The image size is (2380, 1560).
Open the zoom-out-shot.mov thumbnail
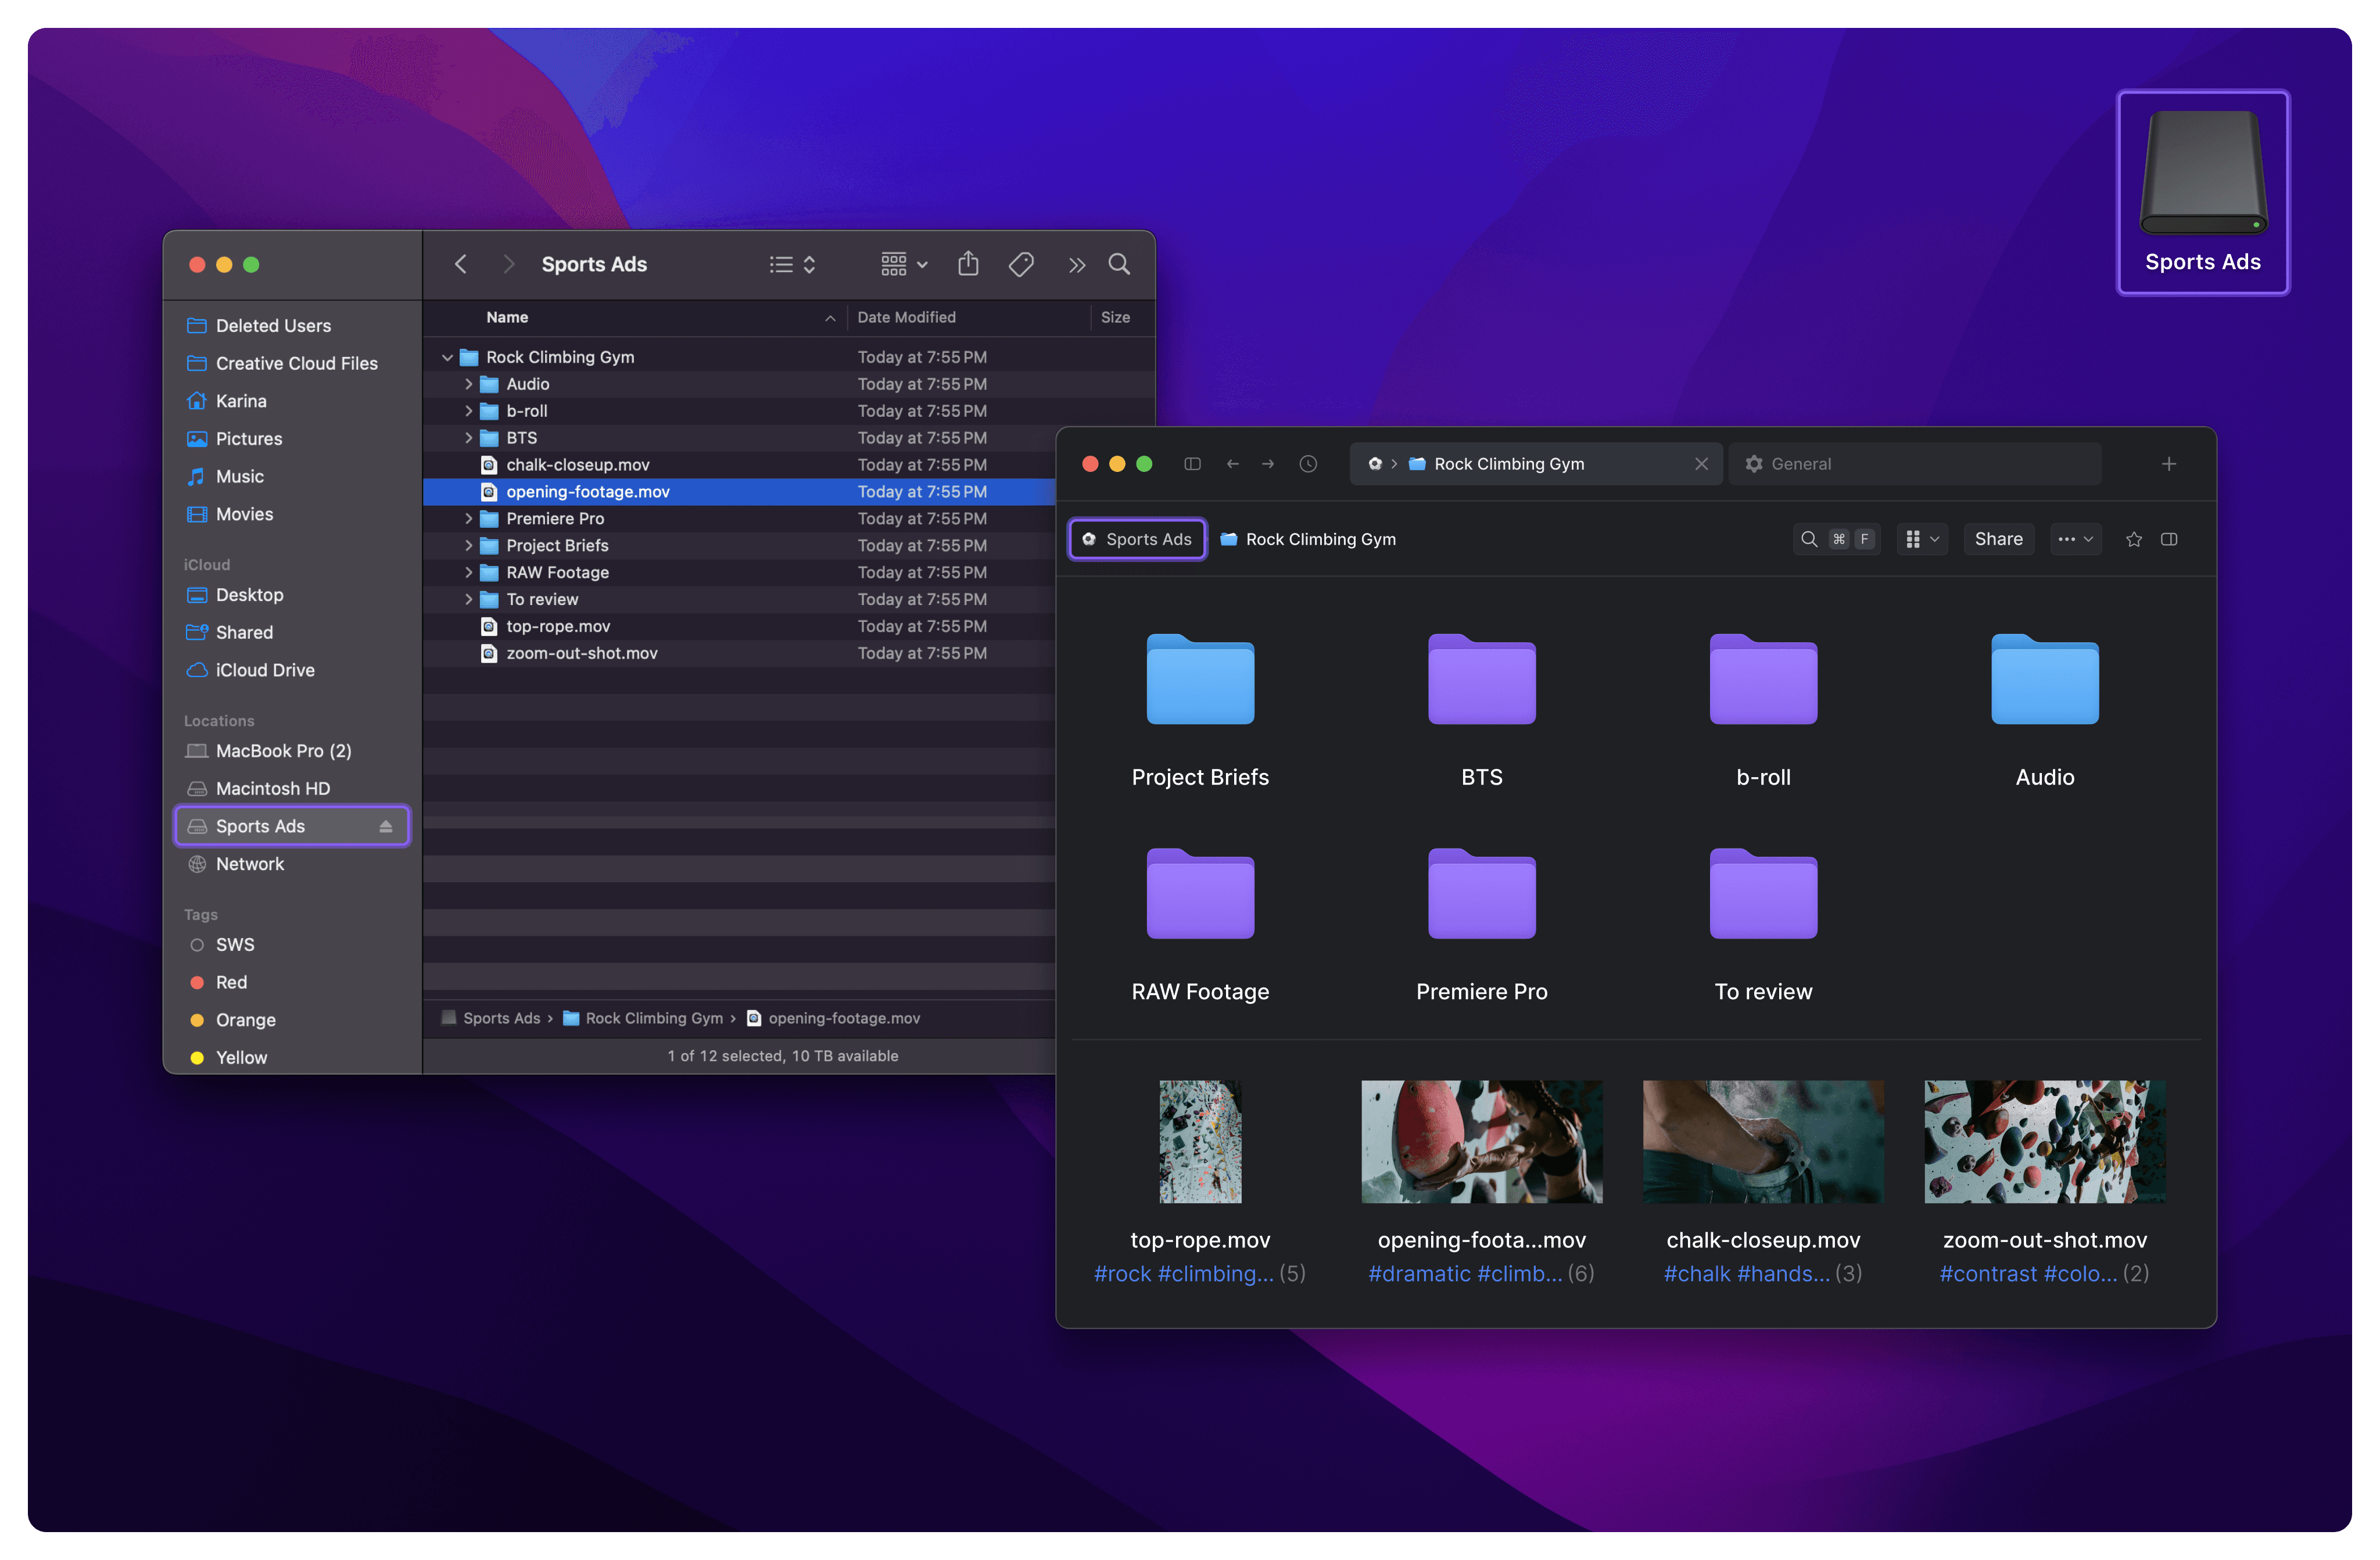pyautogui.click(x=2044, y=1142)
